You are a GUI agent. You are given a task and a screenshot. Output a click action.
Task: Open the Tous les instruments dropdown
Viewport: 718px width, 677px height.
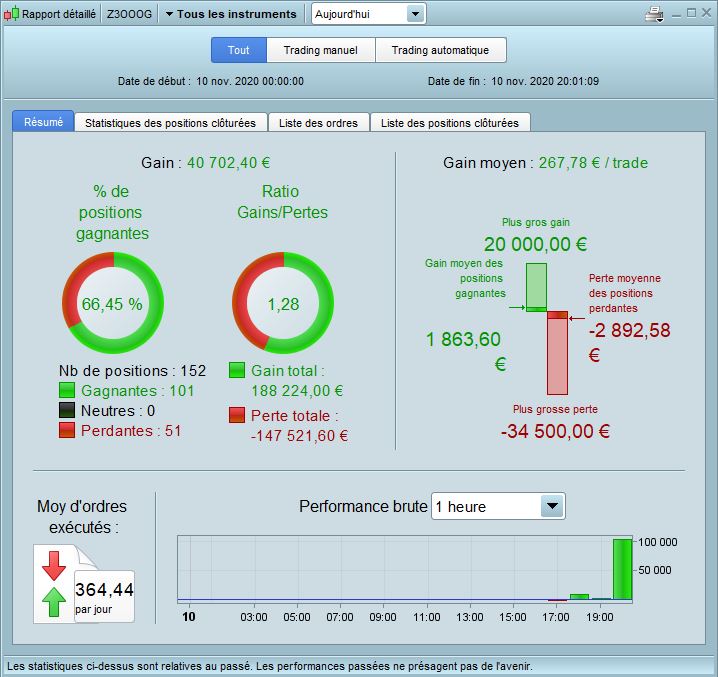coord(231,14)
